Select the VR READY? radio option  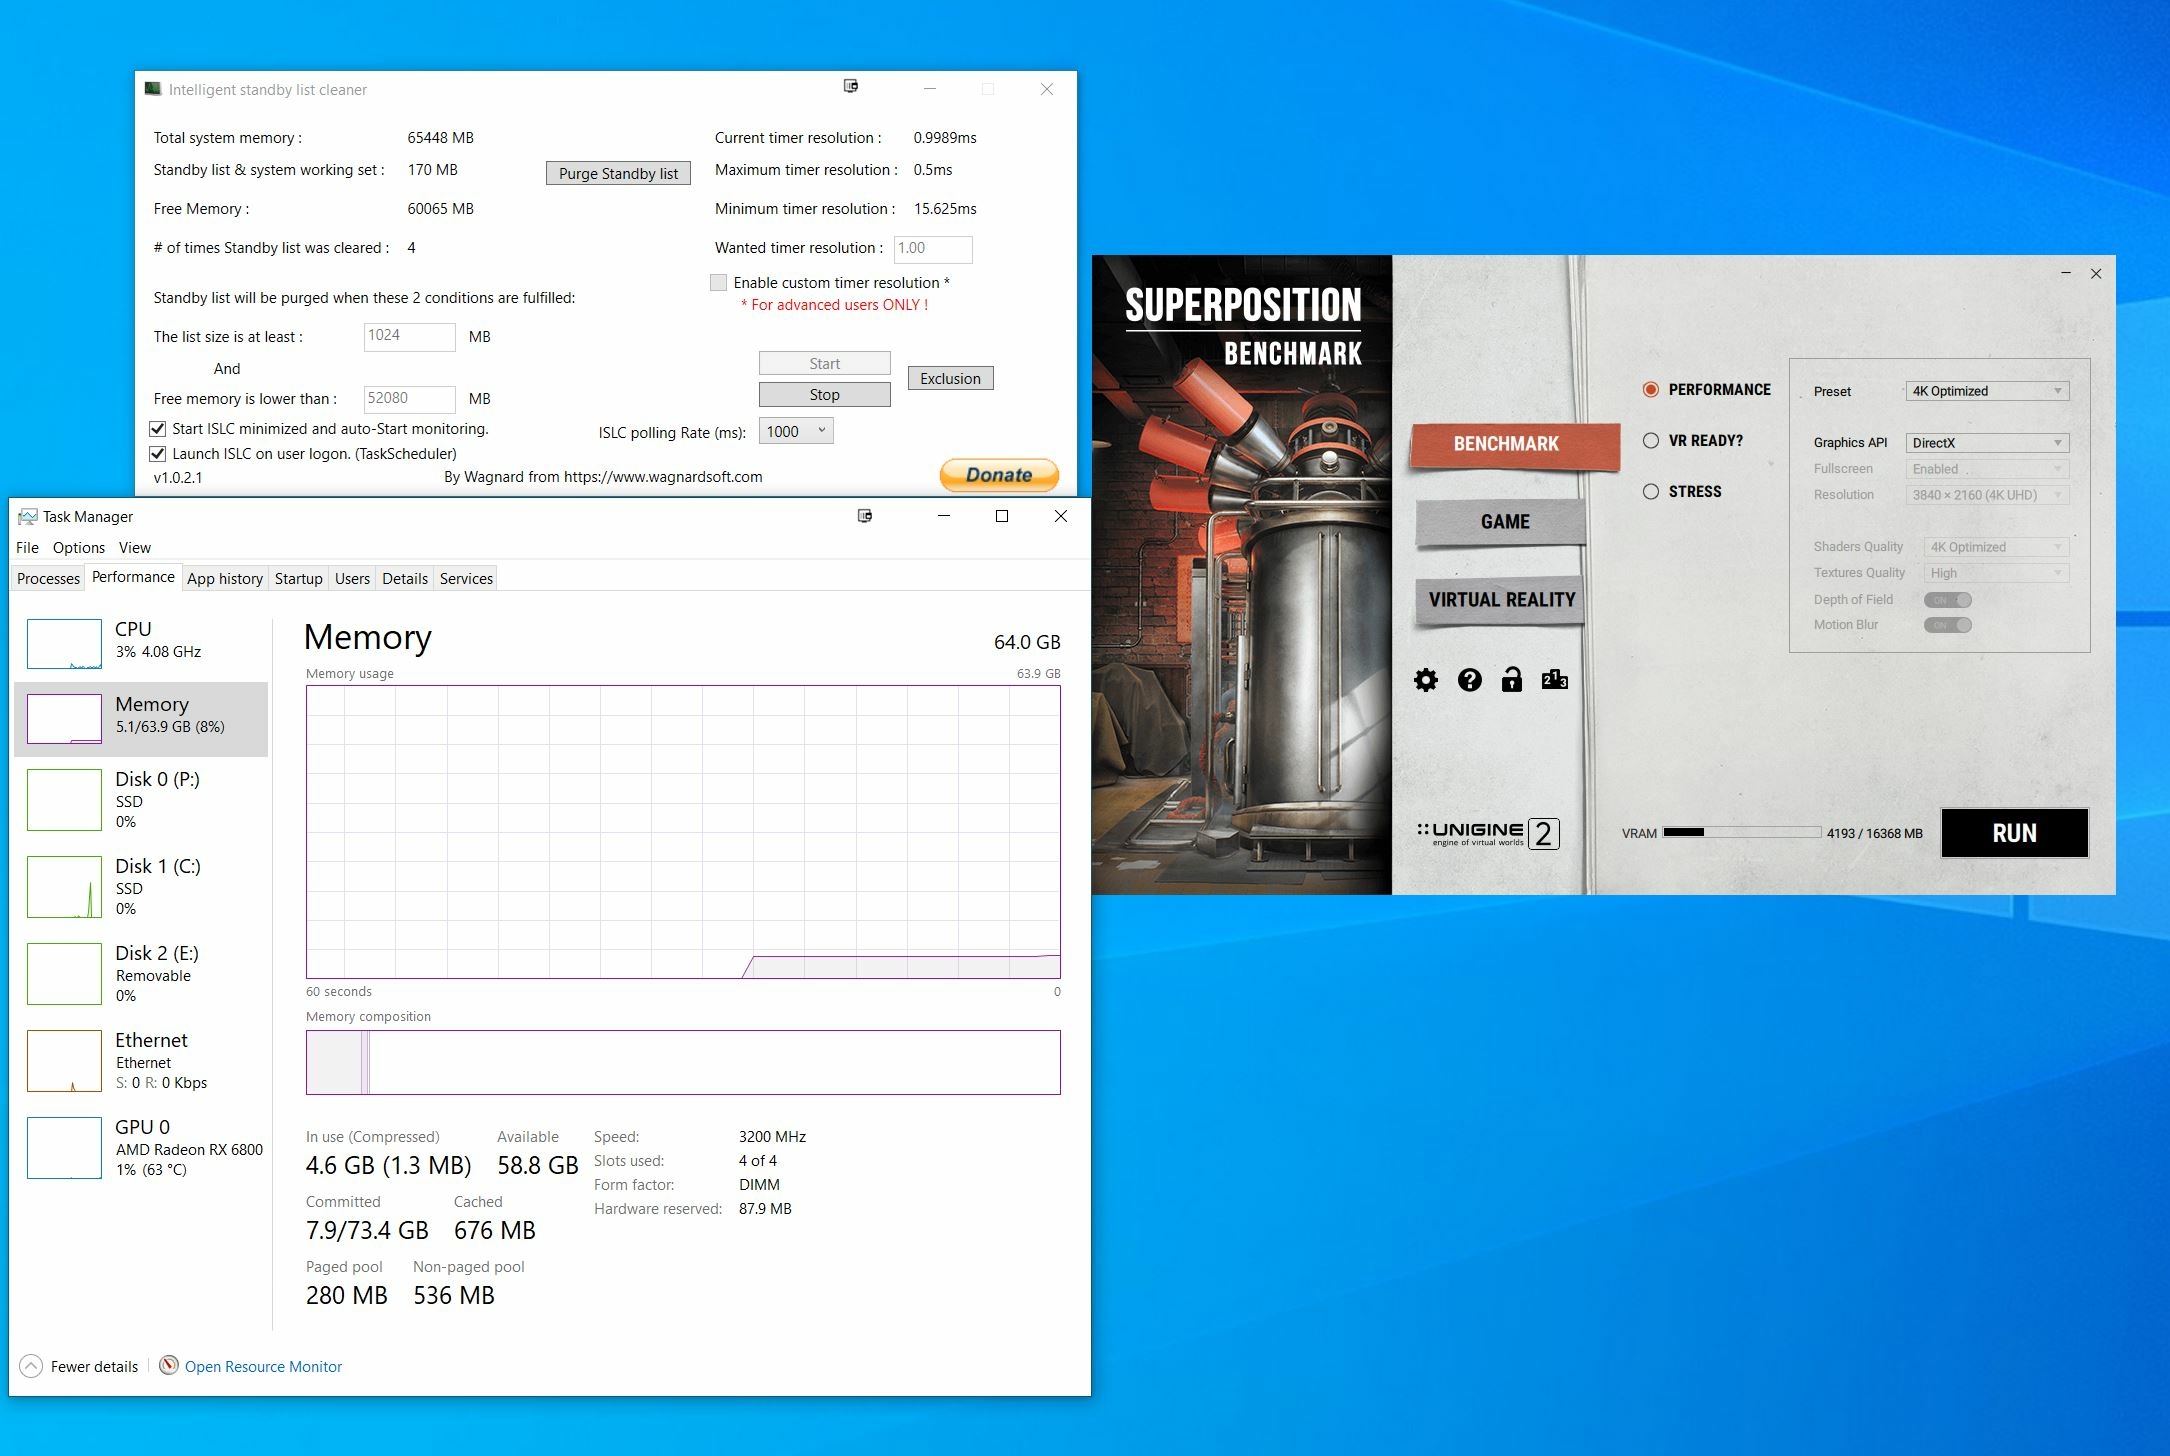pos(1651,440)
